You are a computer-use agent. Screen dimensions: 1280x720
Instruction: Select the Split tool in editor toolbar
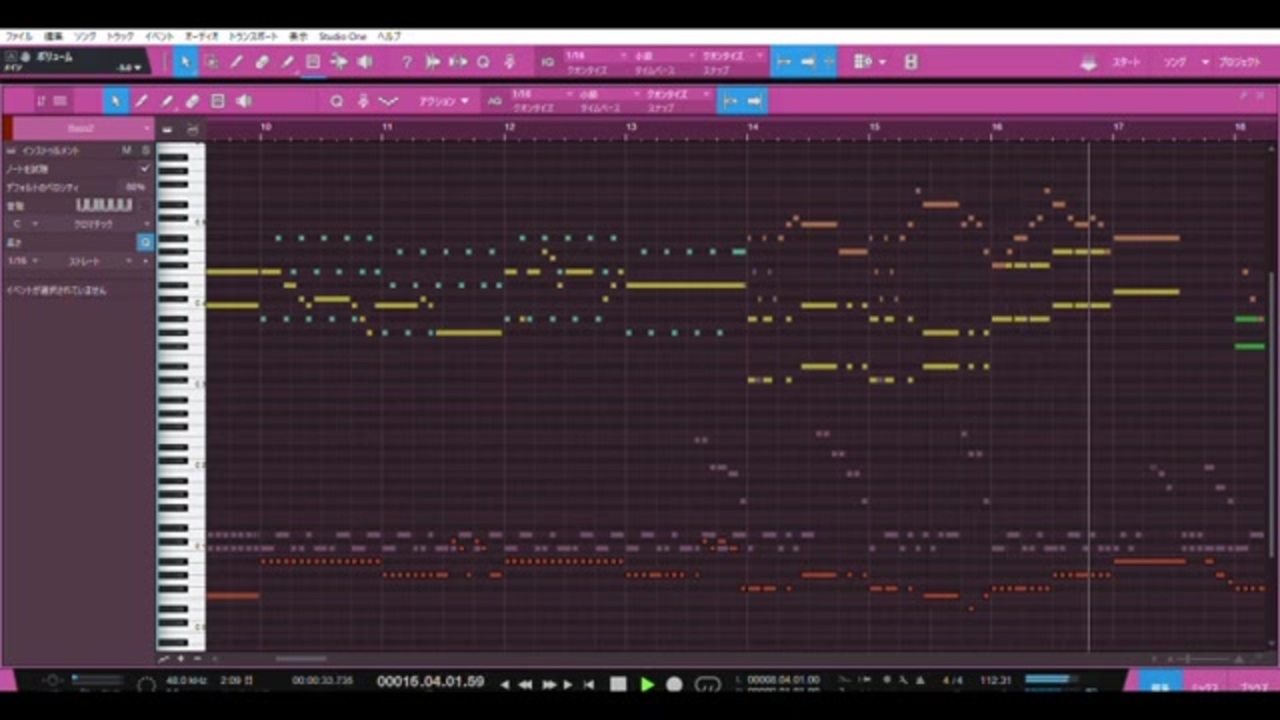click(x=141, y=101)
